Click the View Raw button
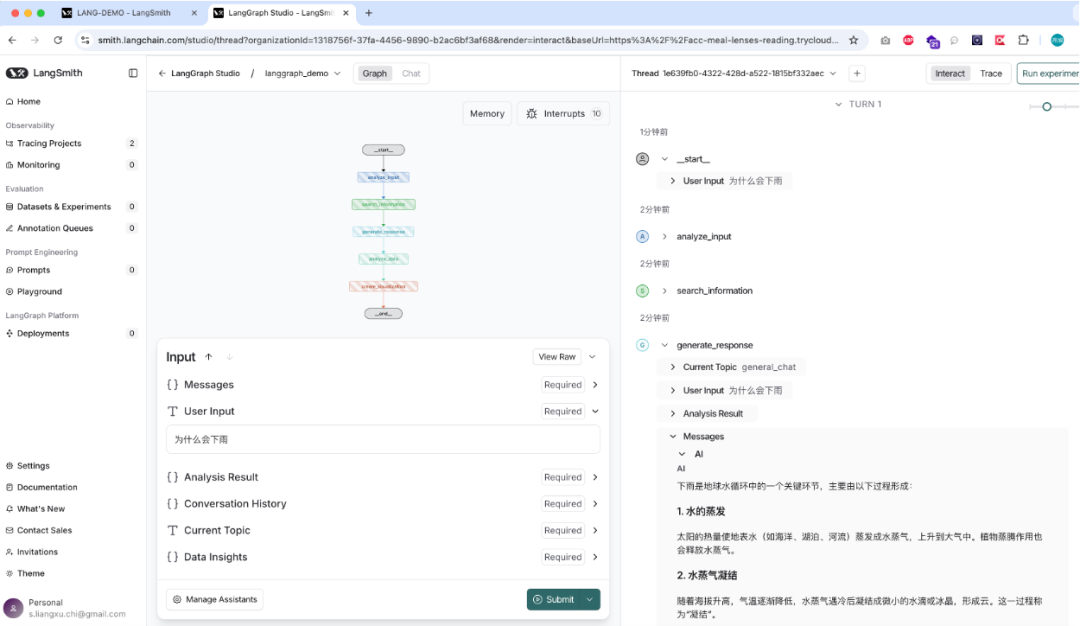This screenshot has width=1080, height=626. tap(557, 357)
